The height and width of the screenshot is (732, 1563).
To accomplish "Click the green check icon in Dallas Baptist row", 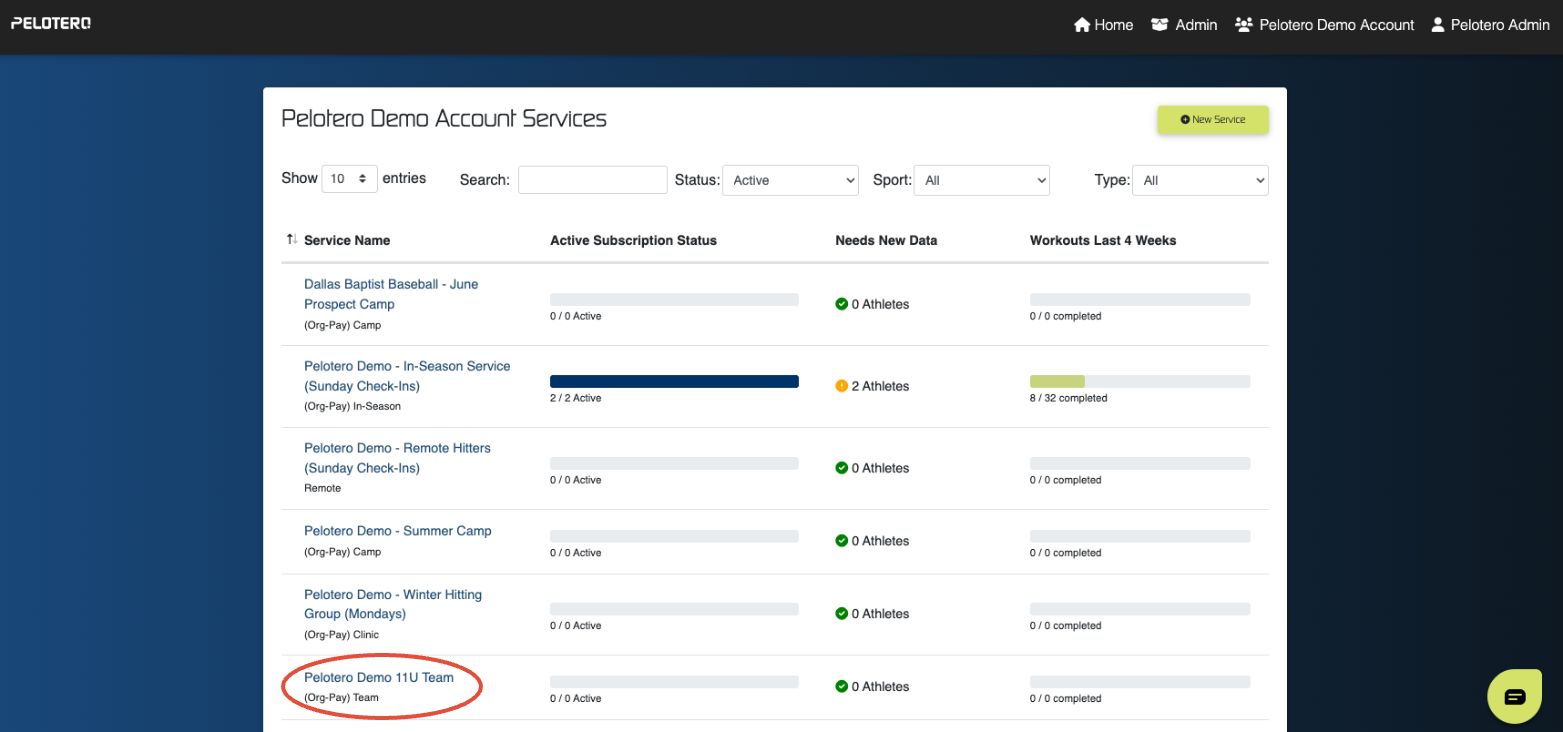I will pyautogui.click(x=841, y=304).
